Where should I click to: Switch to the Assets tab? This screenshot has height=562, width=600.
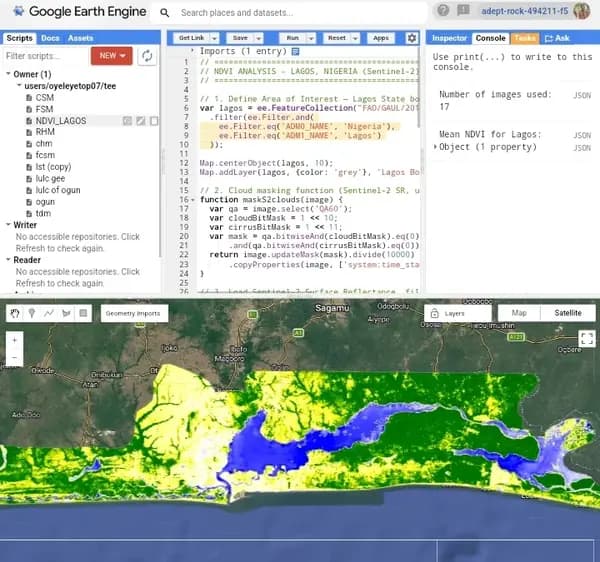pos(80,38)
